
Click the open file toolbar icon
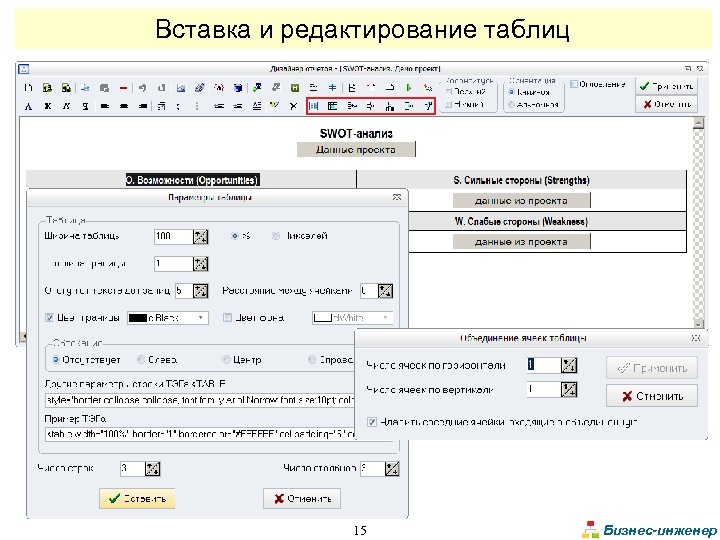[47, 87]
